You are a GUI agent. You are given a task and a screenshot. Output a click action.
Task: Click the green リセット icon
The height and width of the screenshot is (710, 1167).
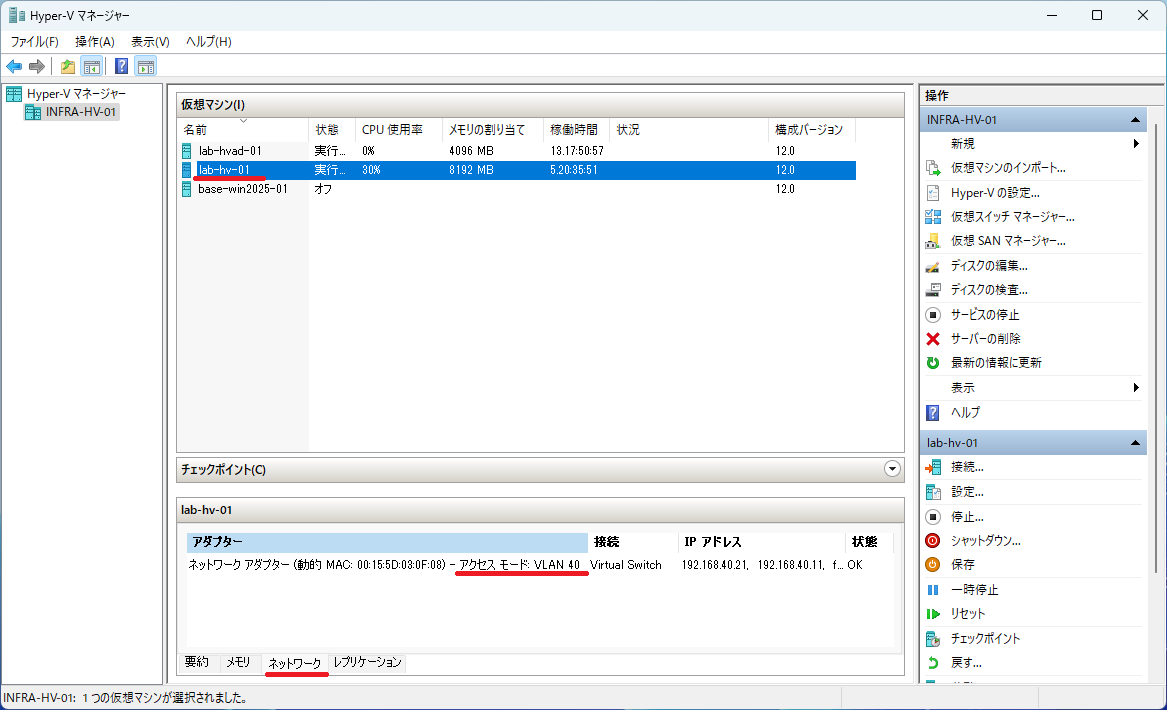click(933, 614)
